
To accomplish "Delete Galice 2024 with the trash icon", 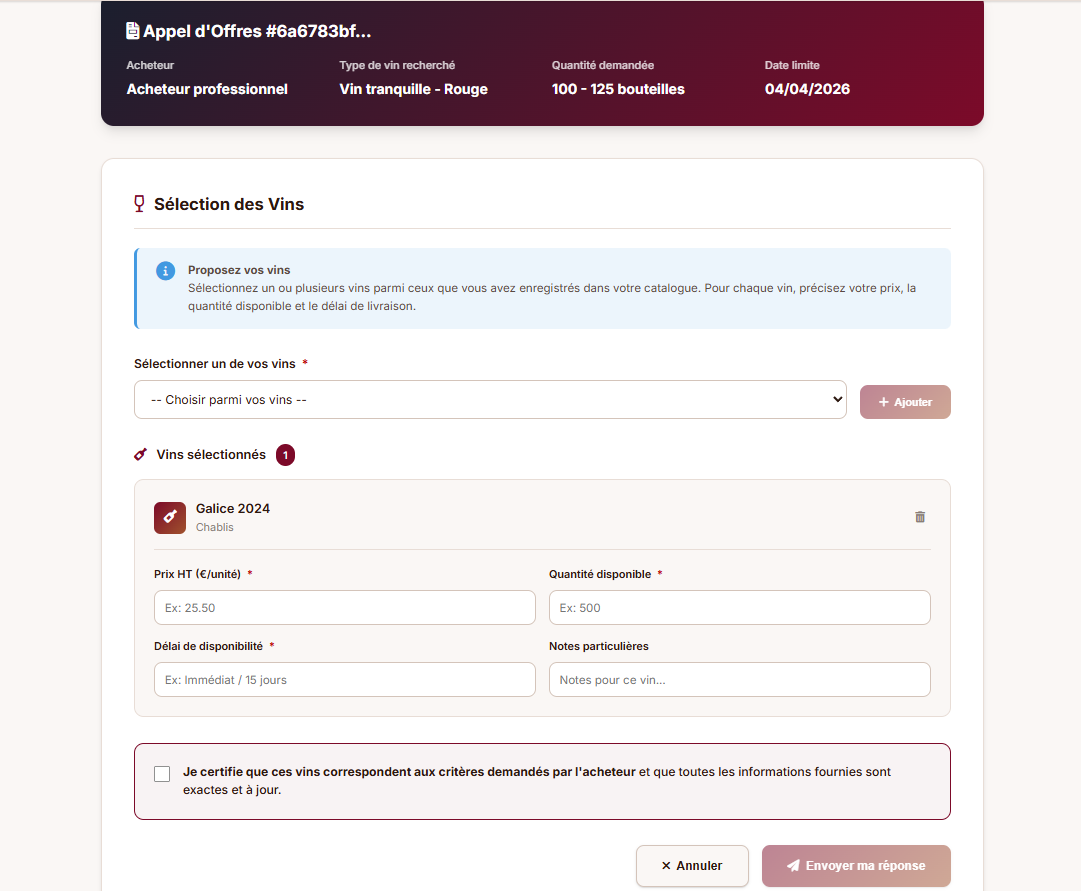I will 920,517.
